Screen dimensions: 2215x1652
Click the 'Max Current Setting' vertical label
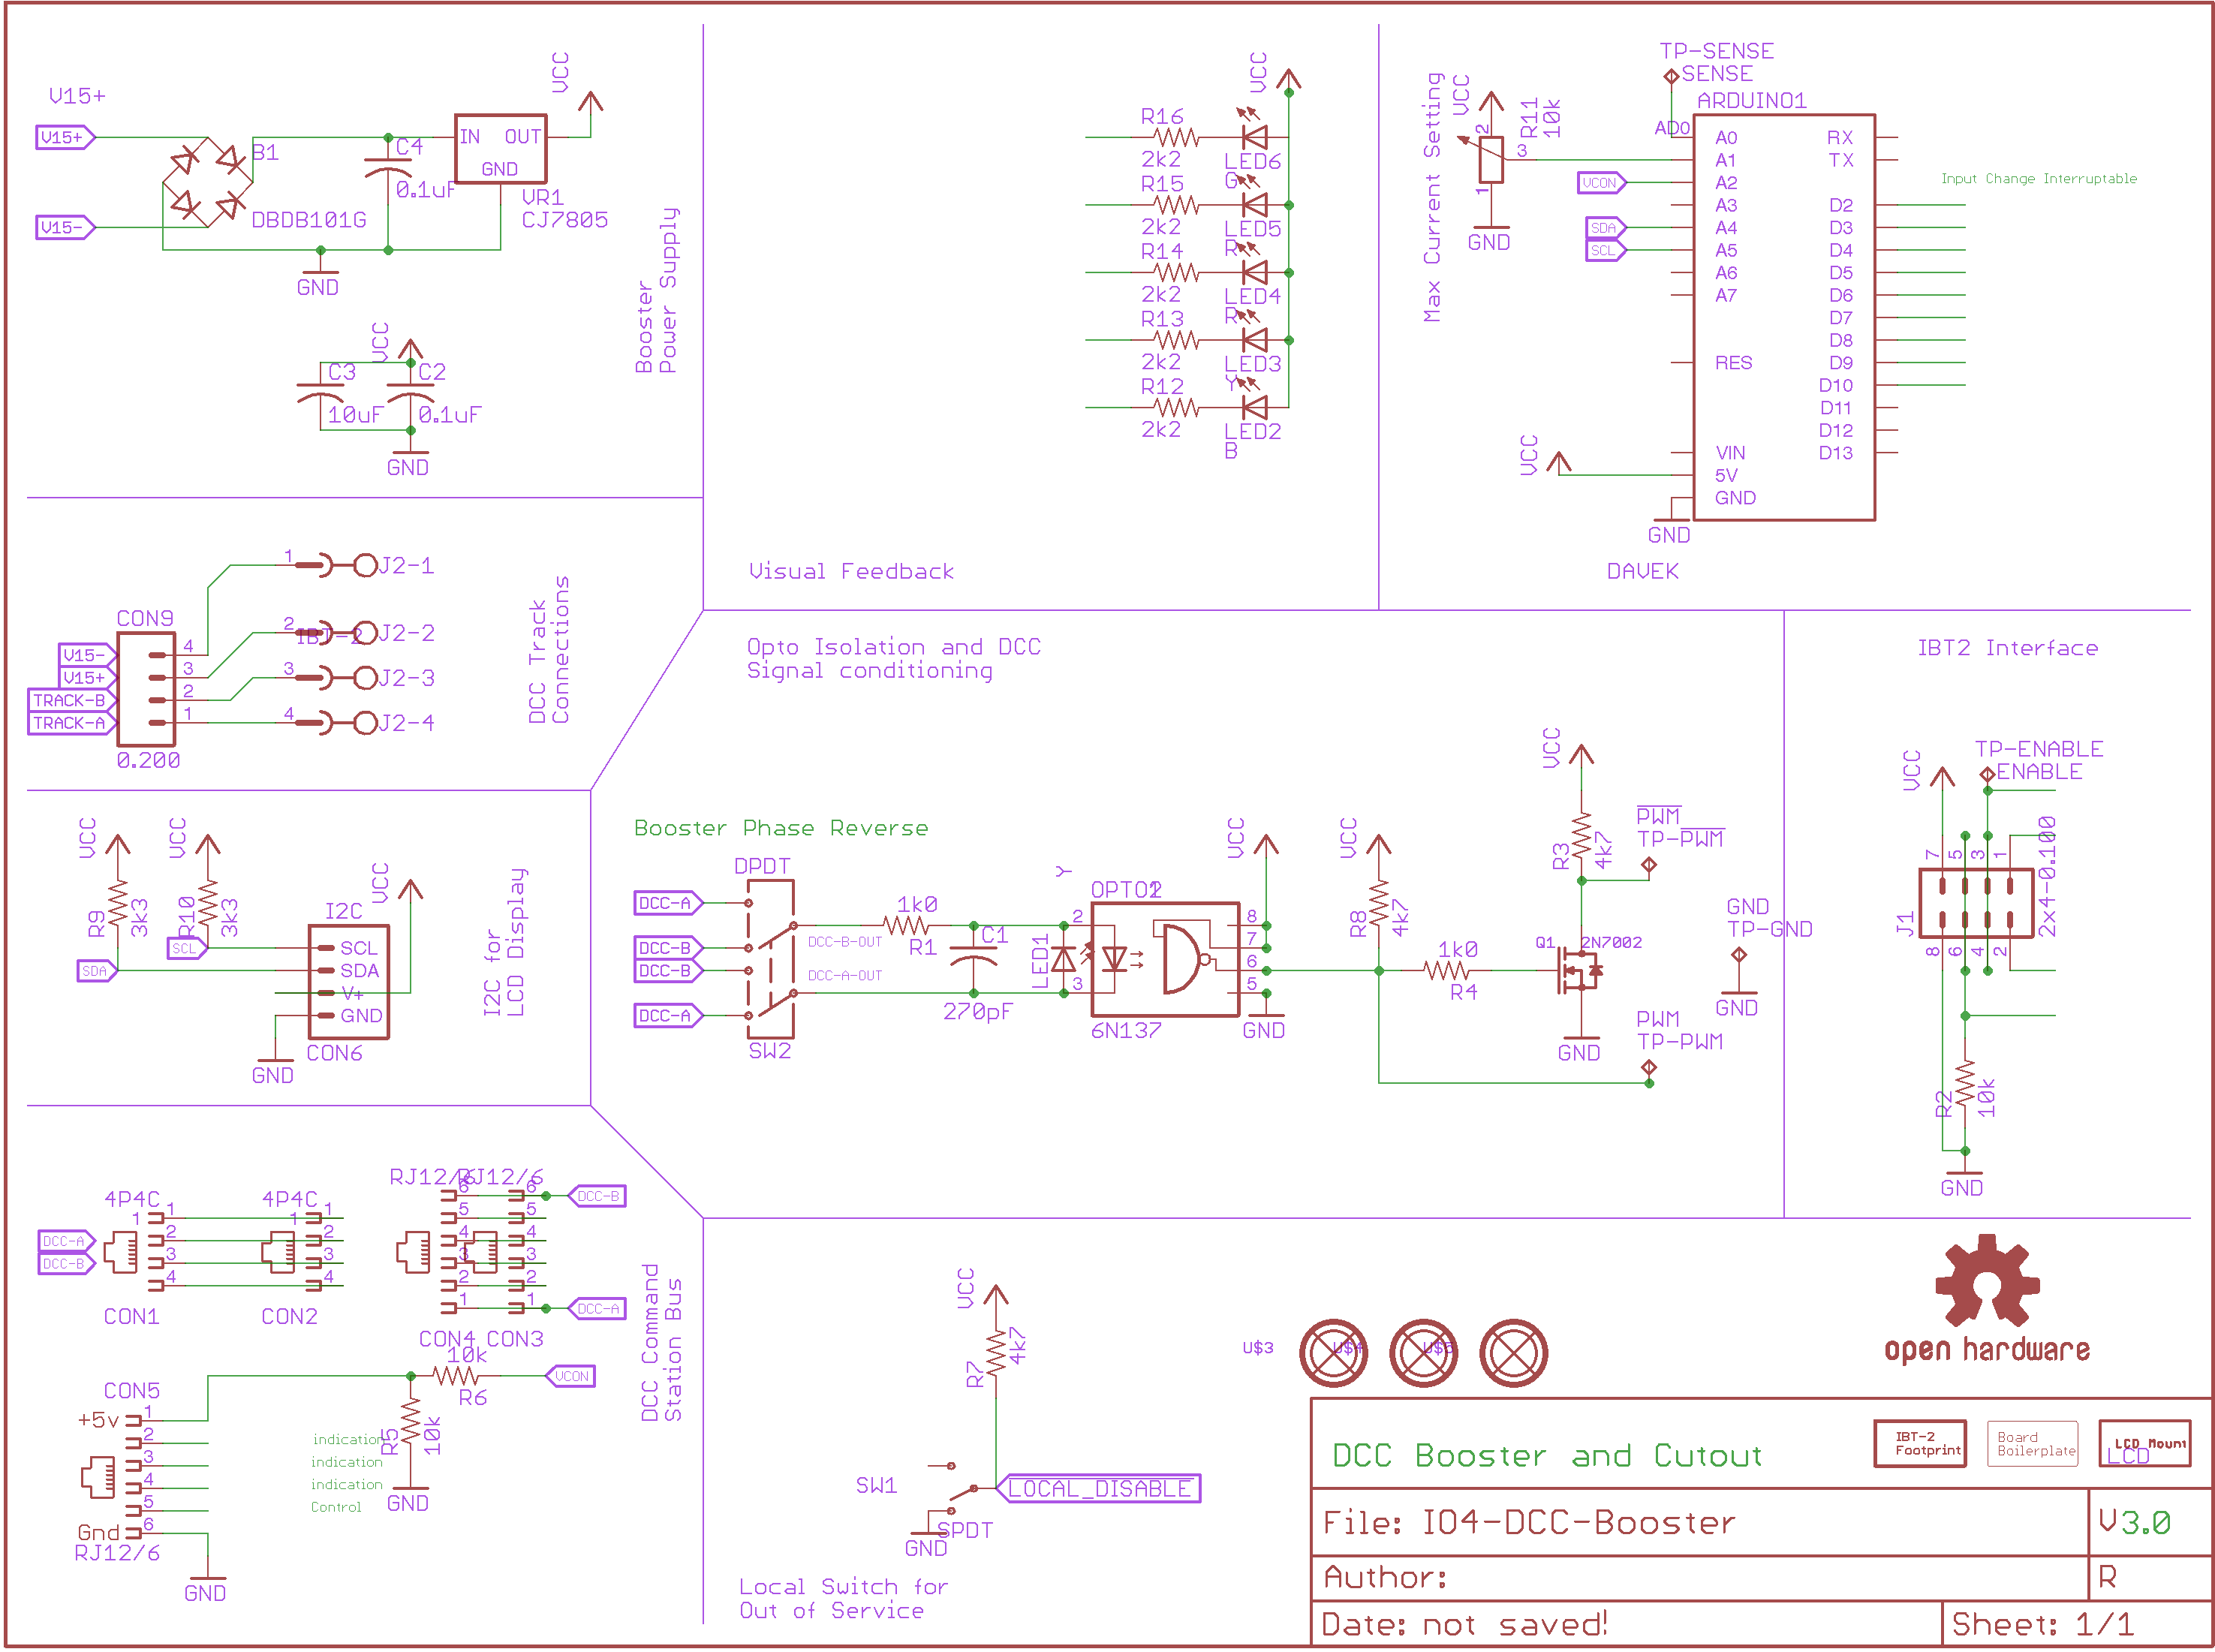[1432, 197]
